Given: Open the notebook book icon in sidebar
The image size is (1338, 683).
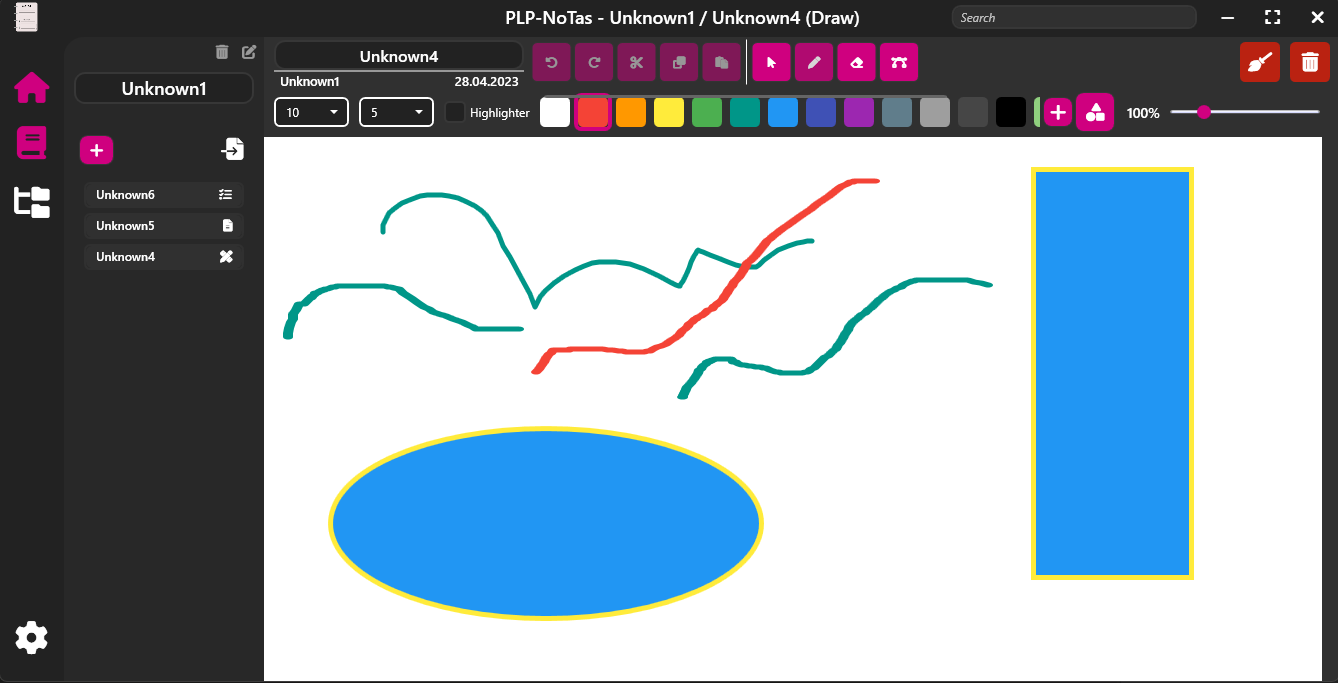Looking at the screenshot, I should point(32,143).
